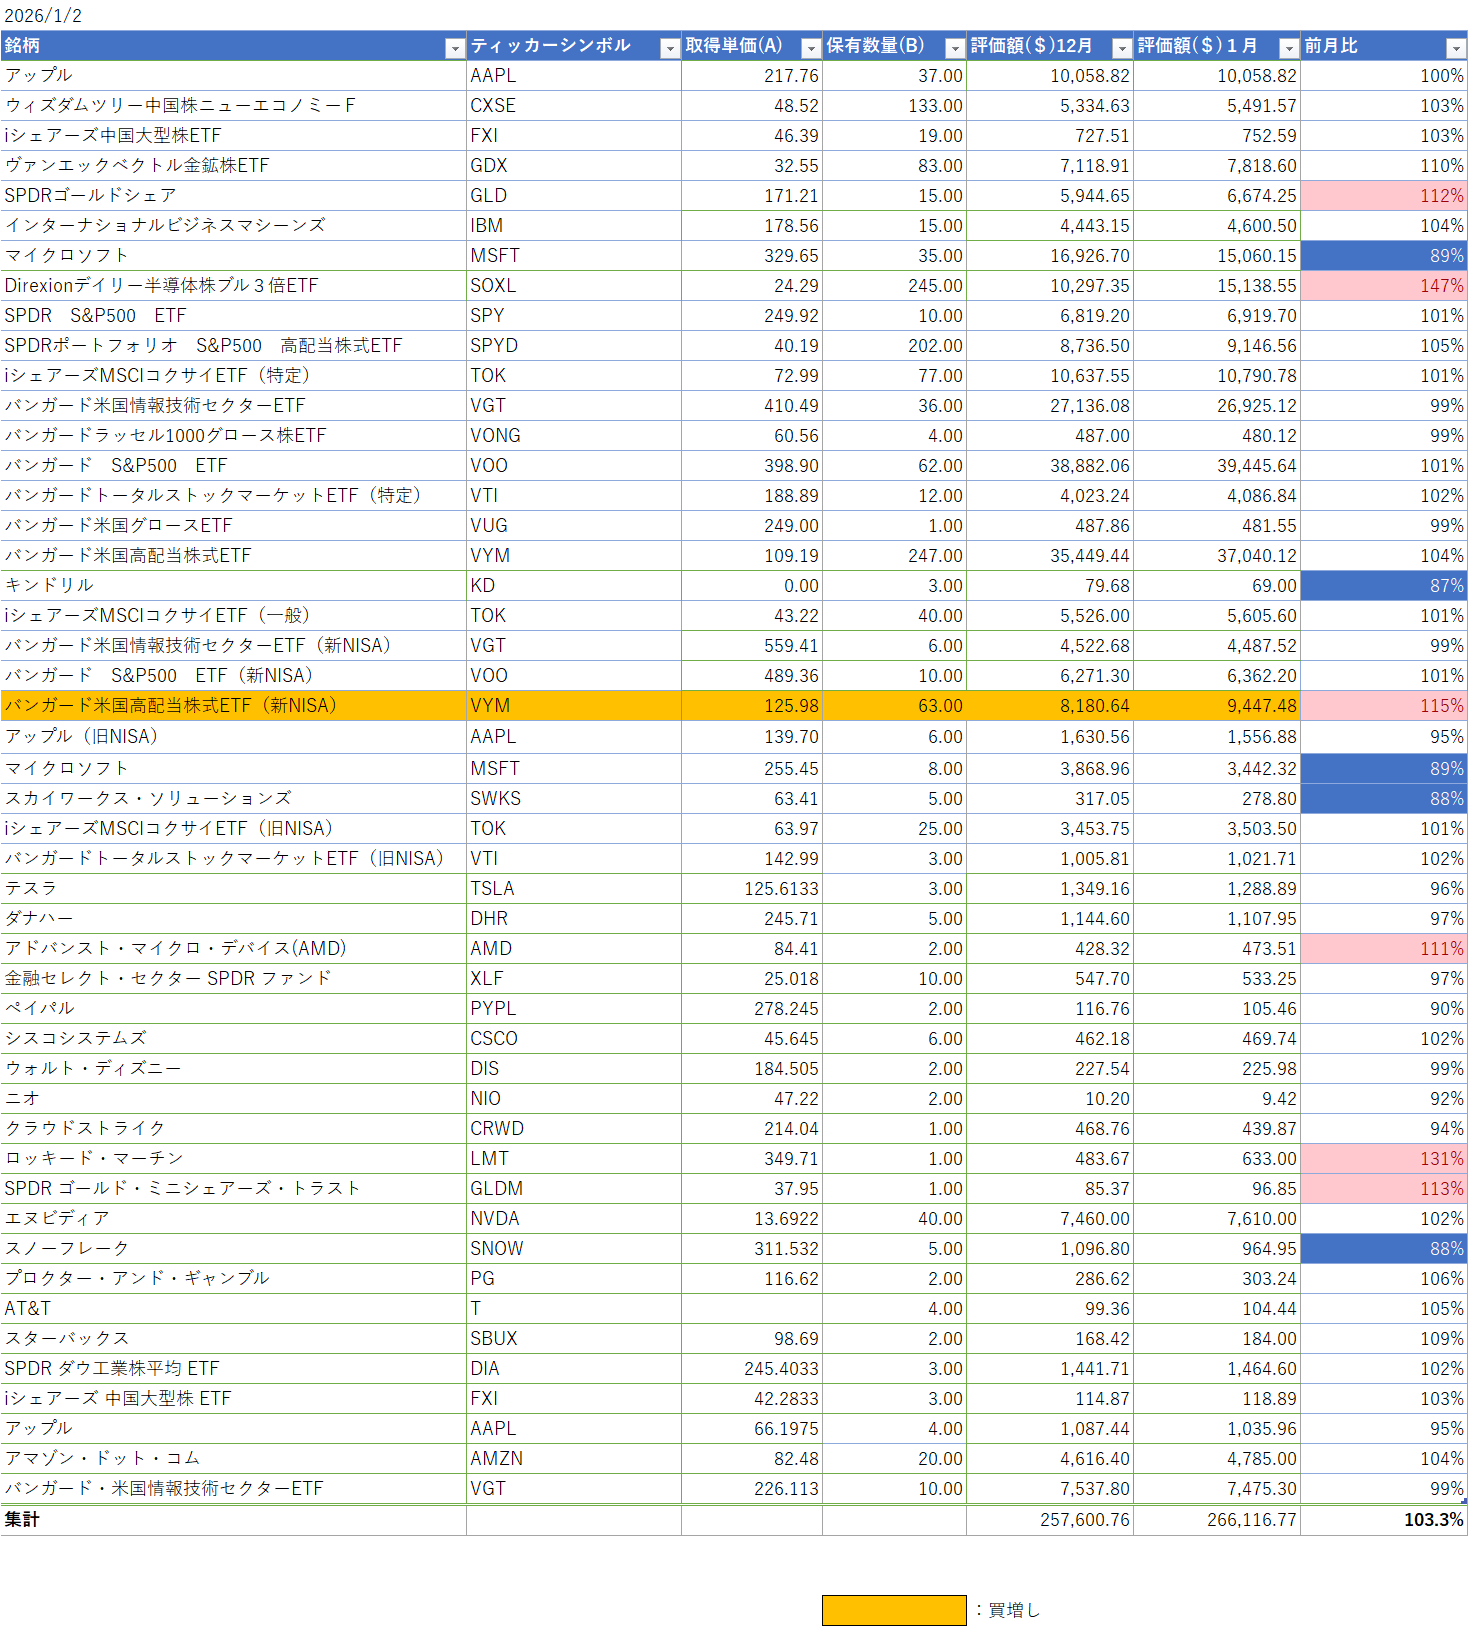
Task: Select the 集計 total label cell
Action: pyautogui.click(x=233, y=1520)
